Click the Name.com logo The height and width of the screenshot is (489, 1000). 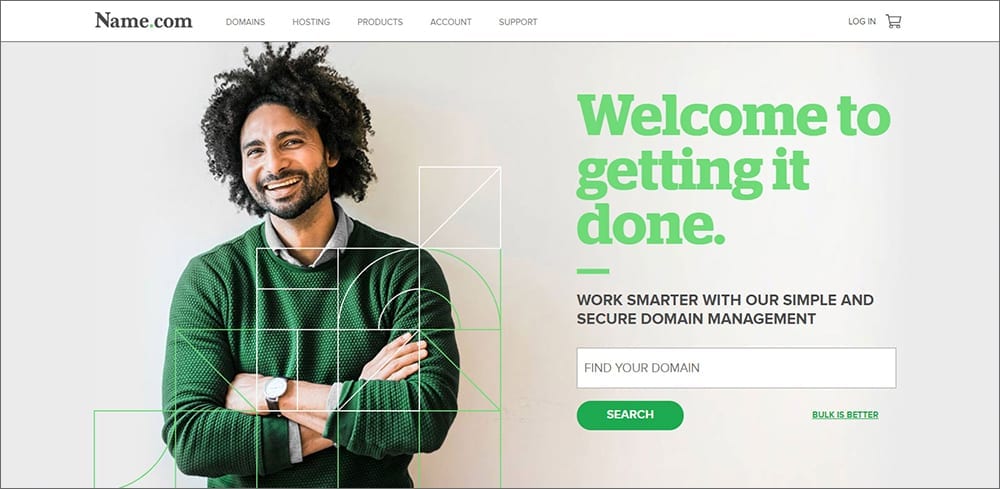(x=143, y=20)
